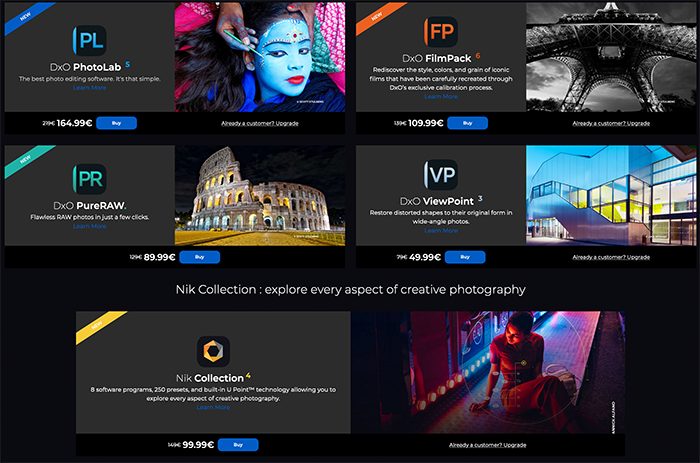Click the VP ViewPoint app icon
The image size is (700, 463).
click(x=441, y=175)
